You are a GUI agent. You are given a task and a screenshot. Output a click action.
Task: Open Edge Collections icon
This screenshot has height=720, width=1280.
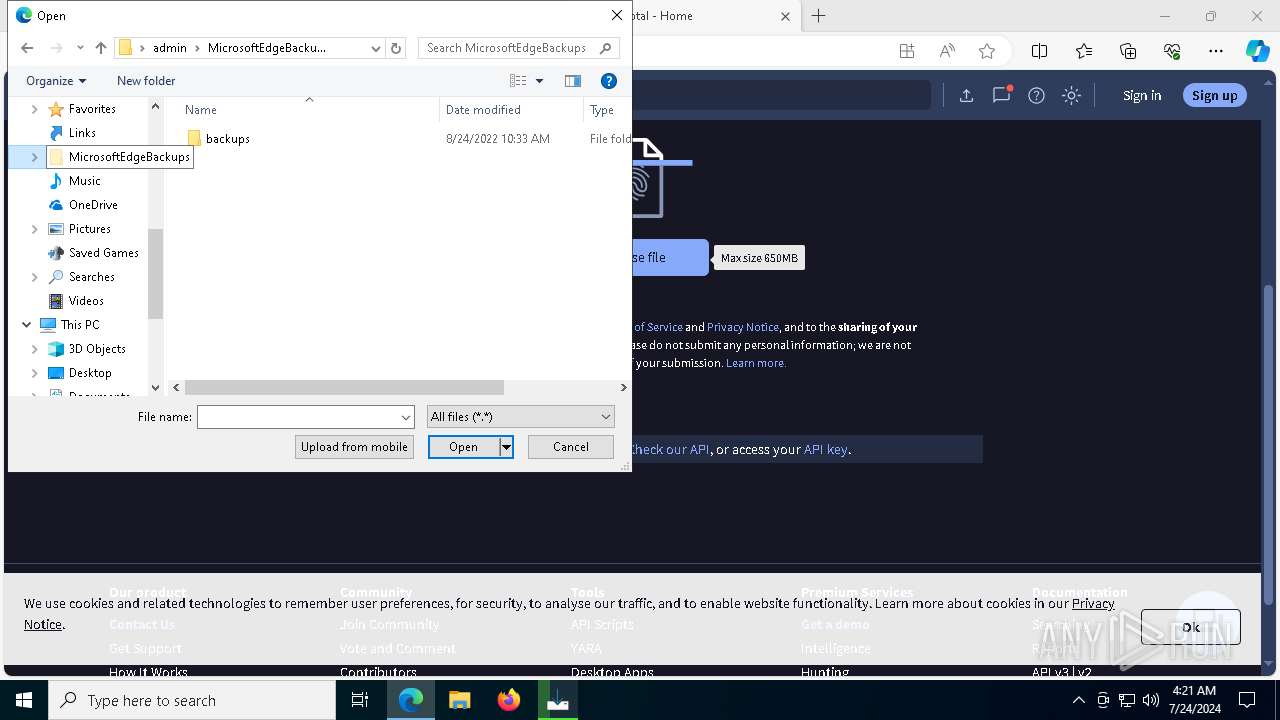click(1128, 51)
